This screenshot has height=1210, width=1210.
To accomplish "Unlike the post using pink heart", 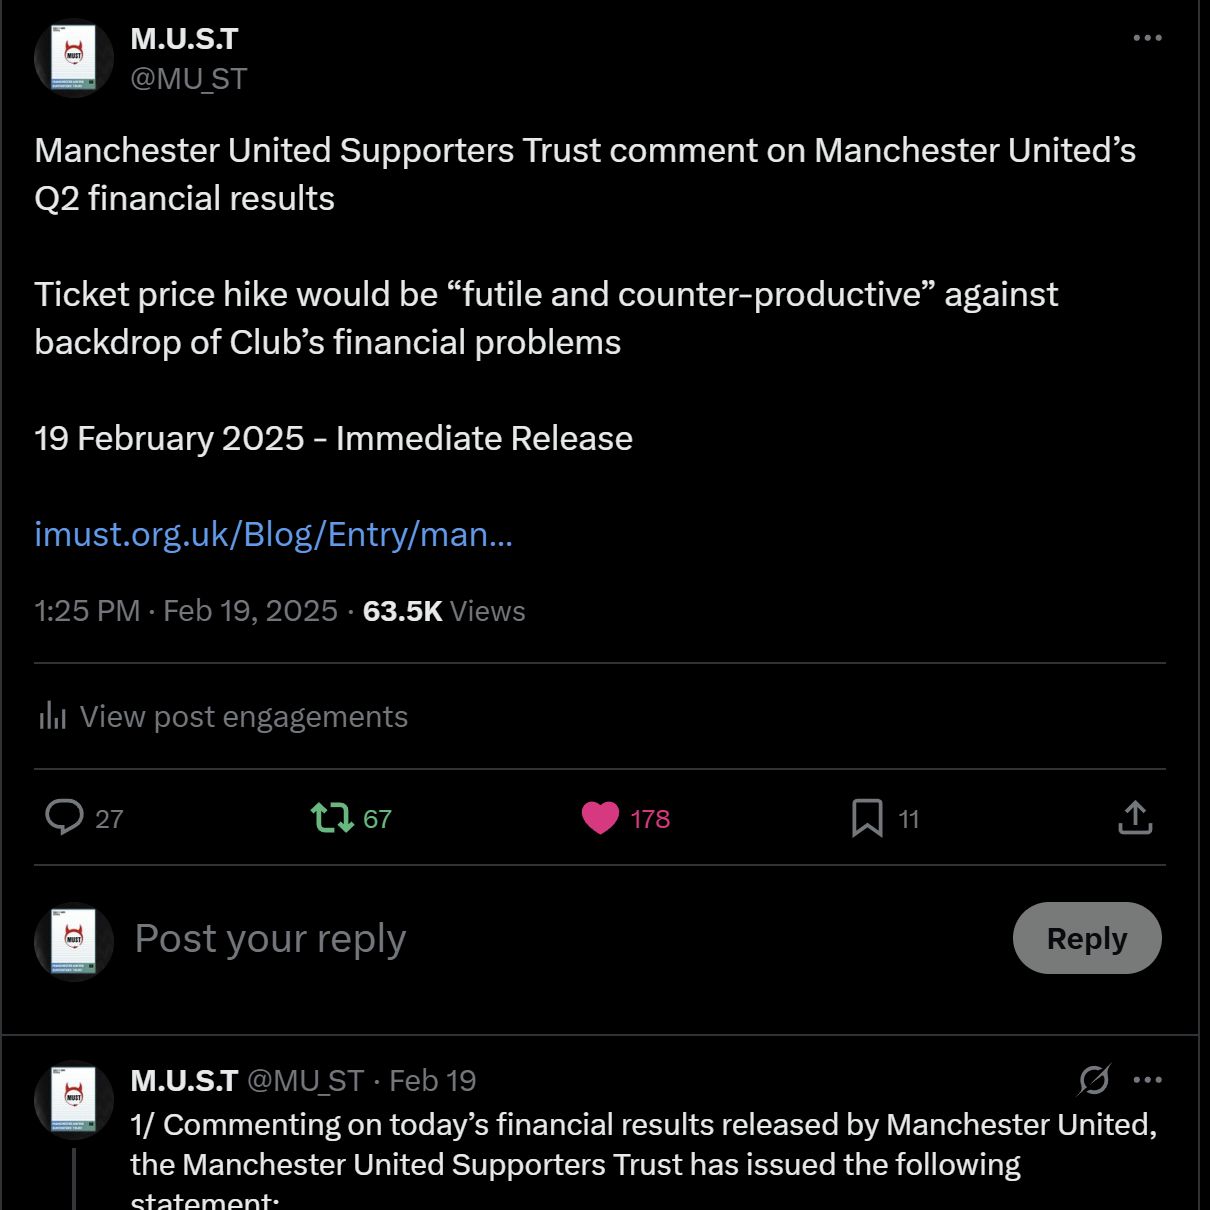I will coord(600,817).
